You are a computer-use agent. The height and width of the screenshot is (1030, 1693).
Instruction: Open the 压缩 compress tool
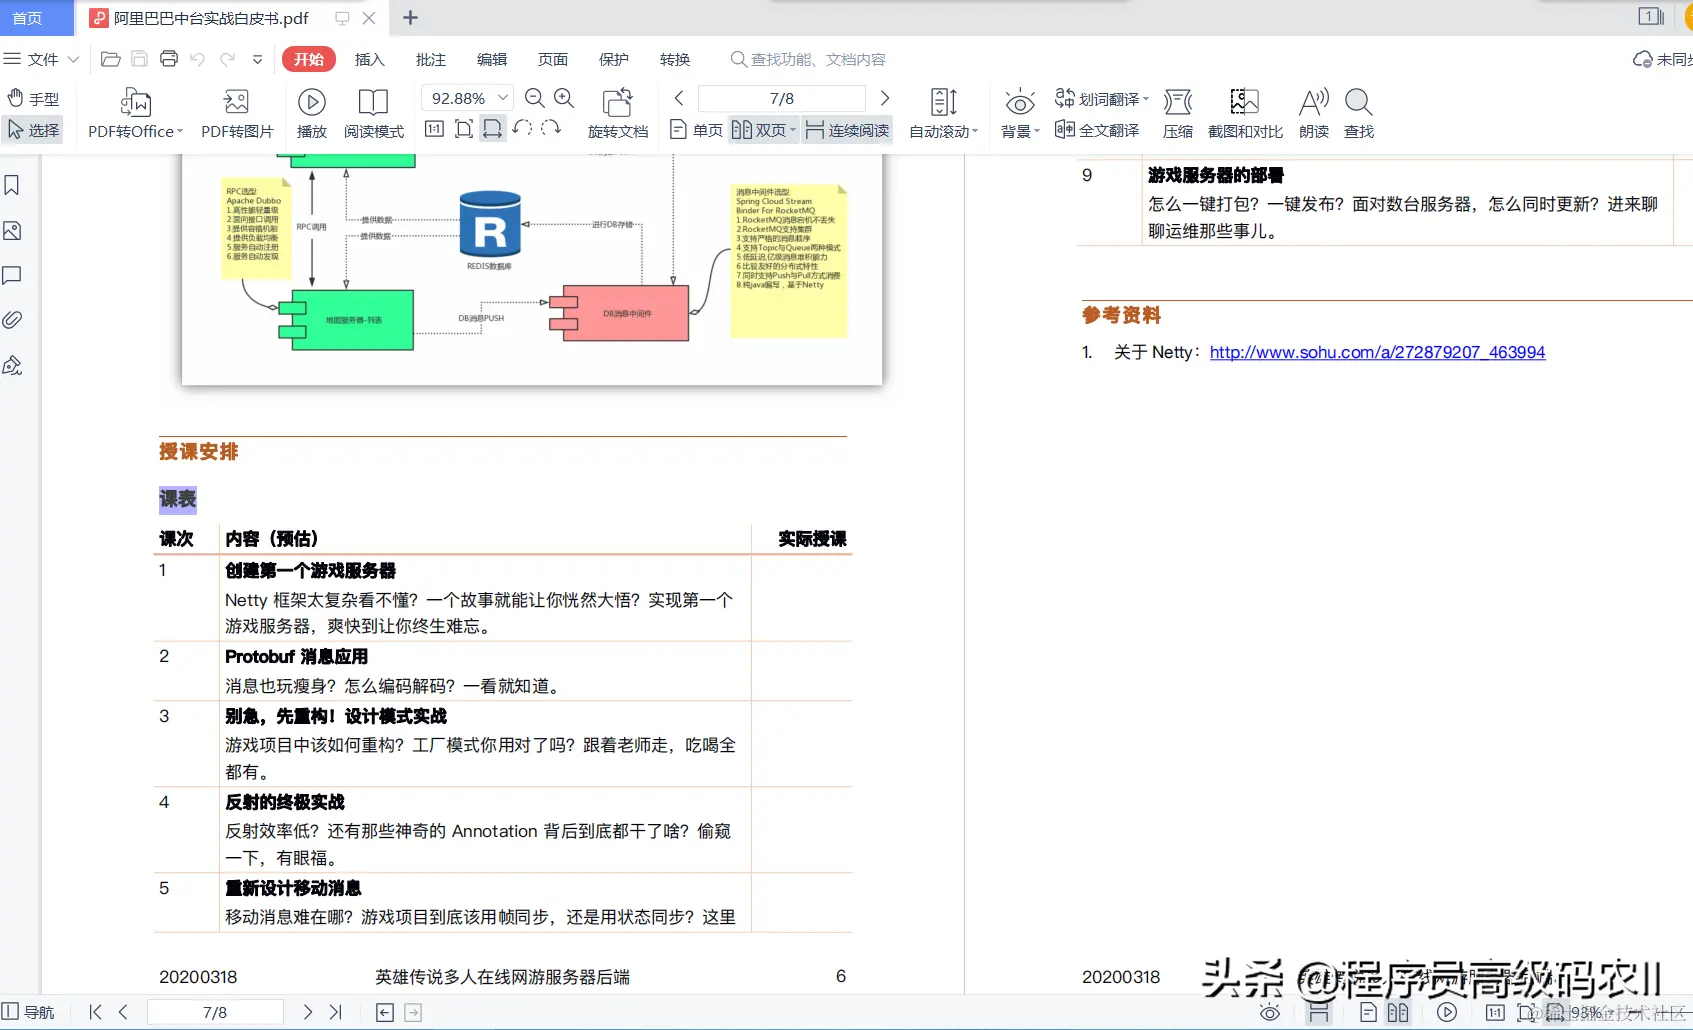tap(1178, 112)
